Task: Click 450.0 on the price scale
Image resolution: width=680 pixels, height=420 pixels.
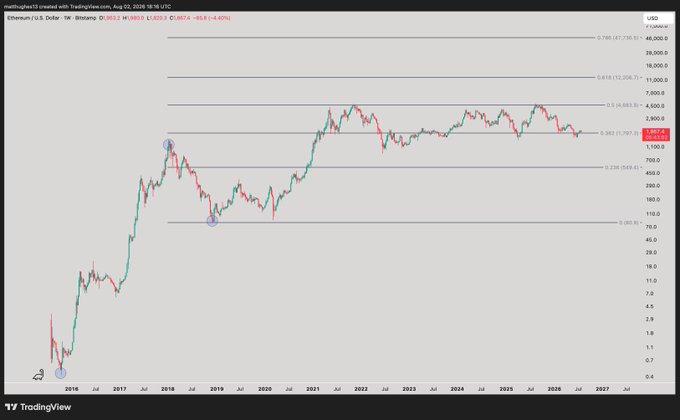Action: 653,173
